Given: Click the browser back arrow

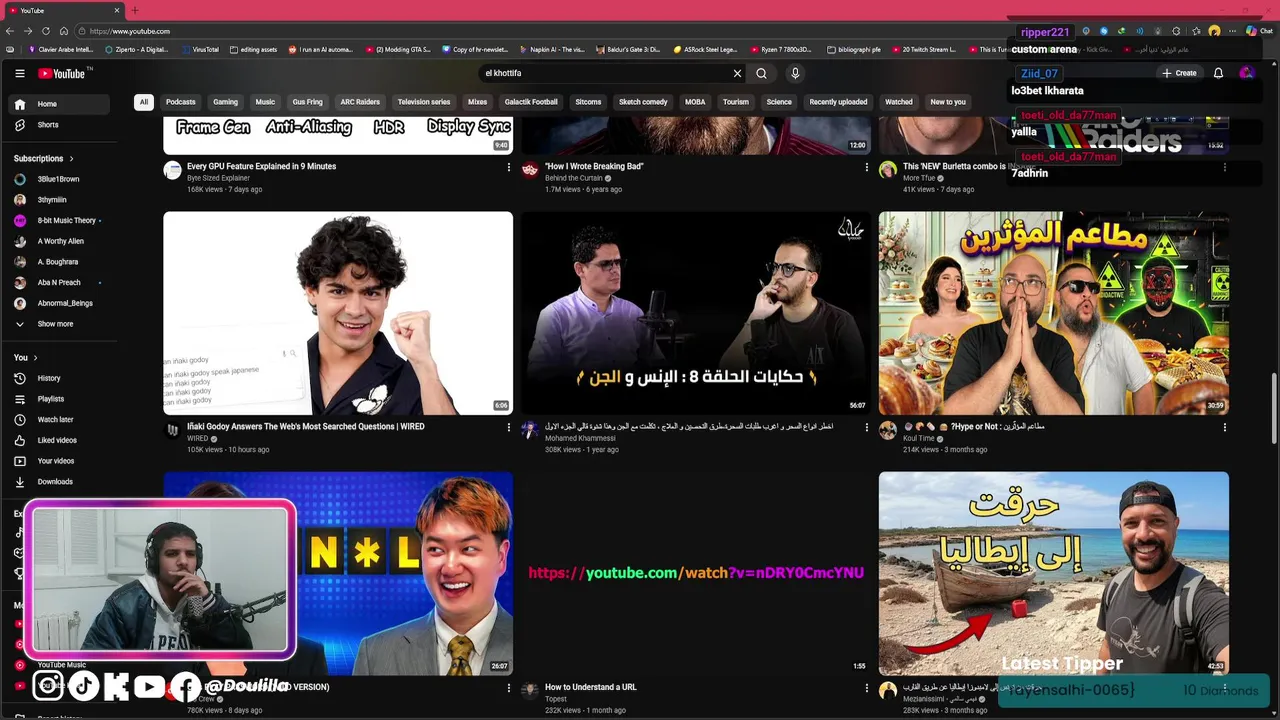Looking at the screenshot, I should point(11,31).
